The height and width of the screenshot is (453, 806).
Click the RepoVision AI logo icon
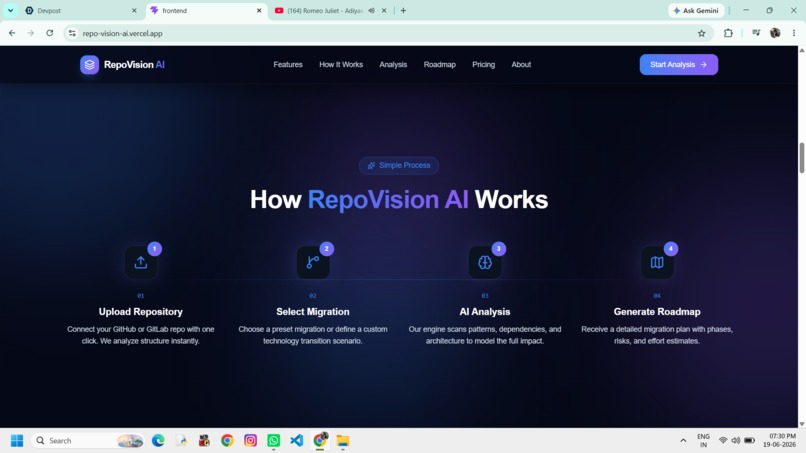[x=89, y=65]
